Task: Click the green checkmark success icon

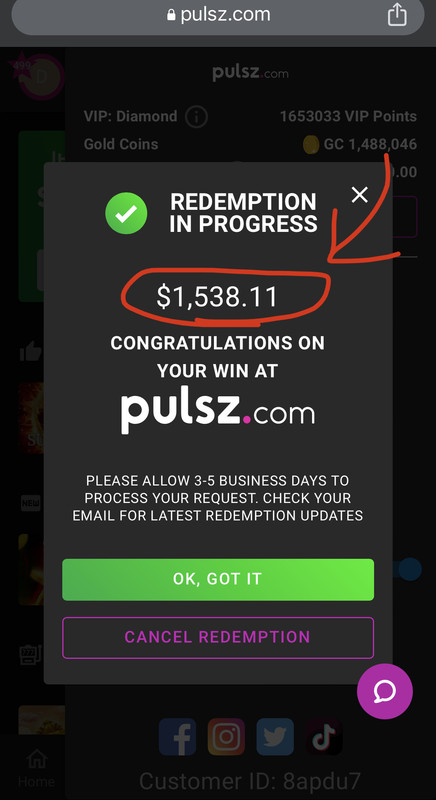Action: 126,213
